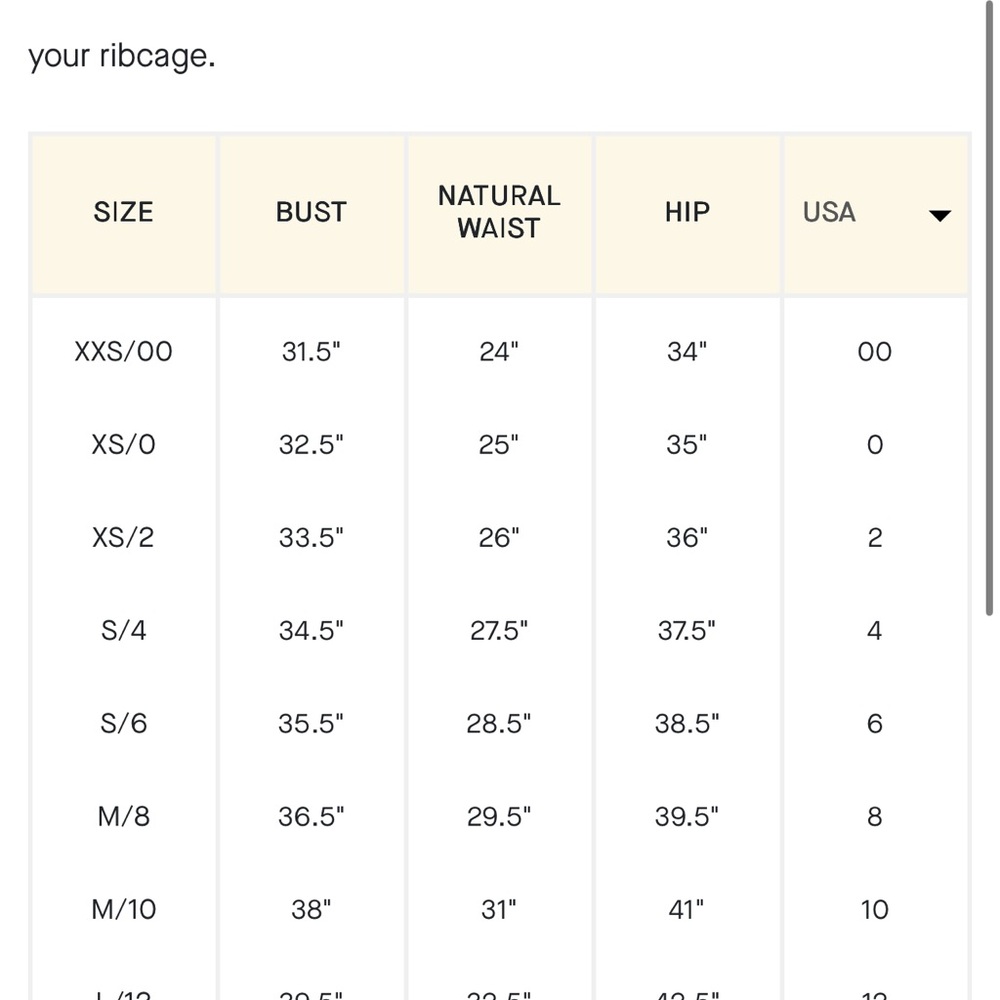Select the 27.5" natural waist value
Viewport: 1000px width, 1000px height.
tap(499, 631)
